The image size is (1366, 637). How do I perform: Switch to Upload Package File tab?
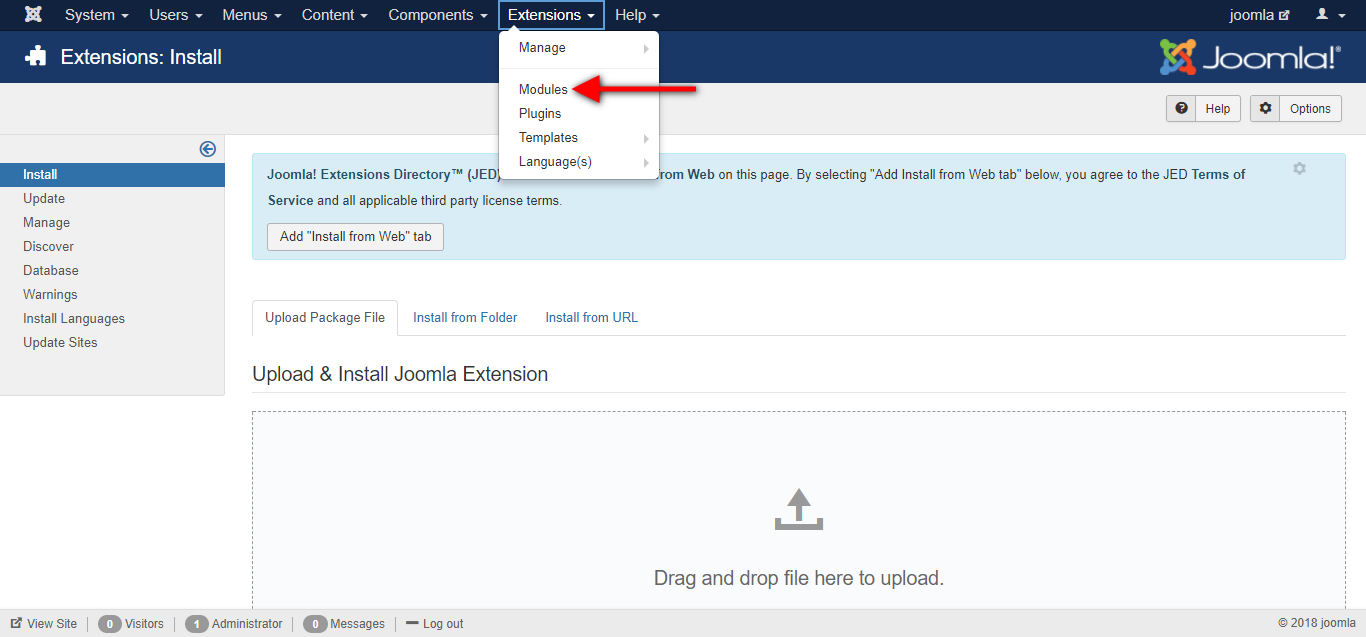tap(325, 318)
